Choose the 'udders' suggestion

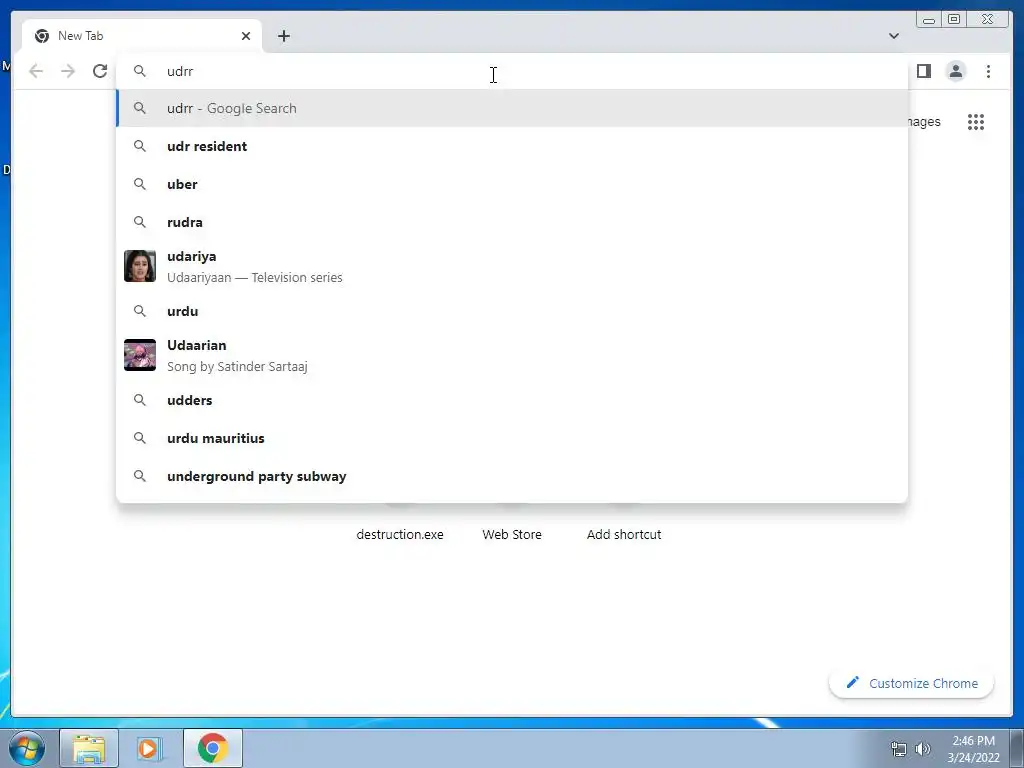tap(512, 400)
